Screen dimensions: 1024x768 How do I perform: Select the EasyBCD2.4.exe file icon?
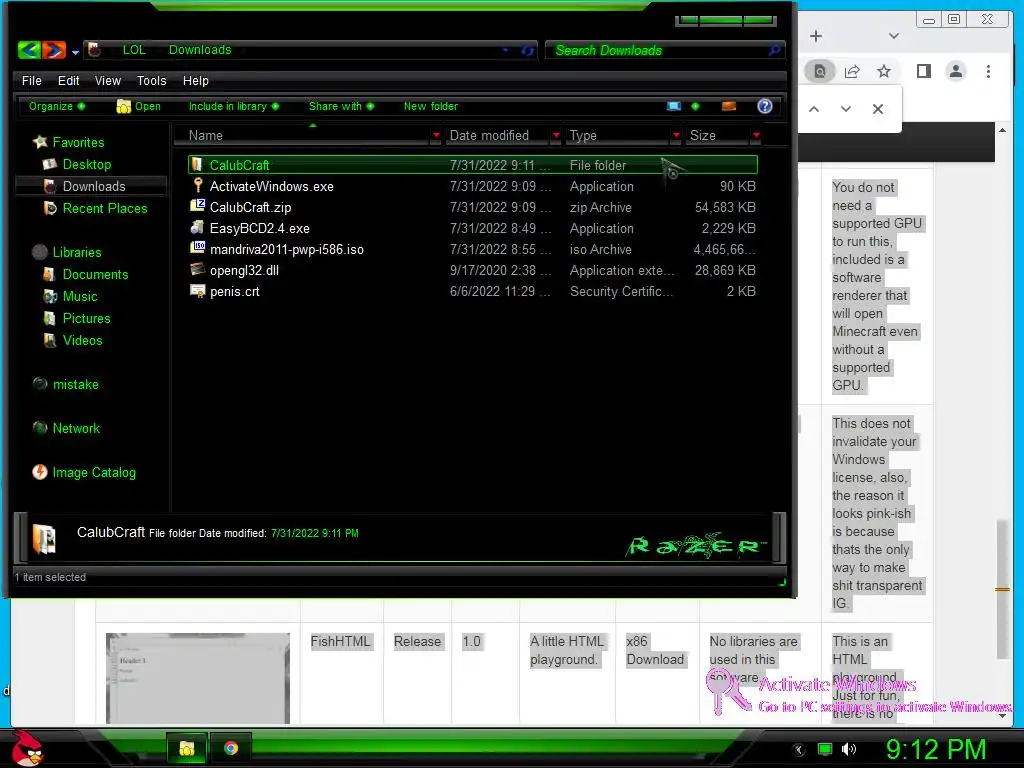tap(197, 228)
